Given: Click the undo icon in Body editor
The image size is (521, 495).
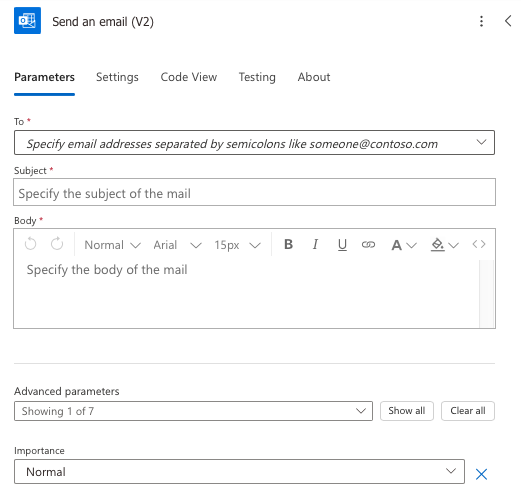Looking at the screenshot, I should [30, 244].
